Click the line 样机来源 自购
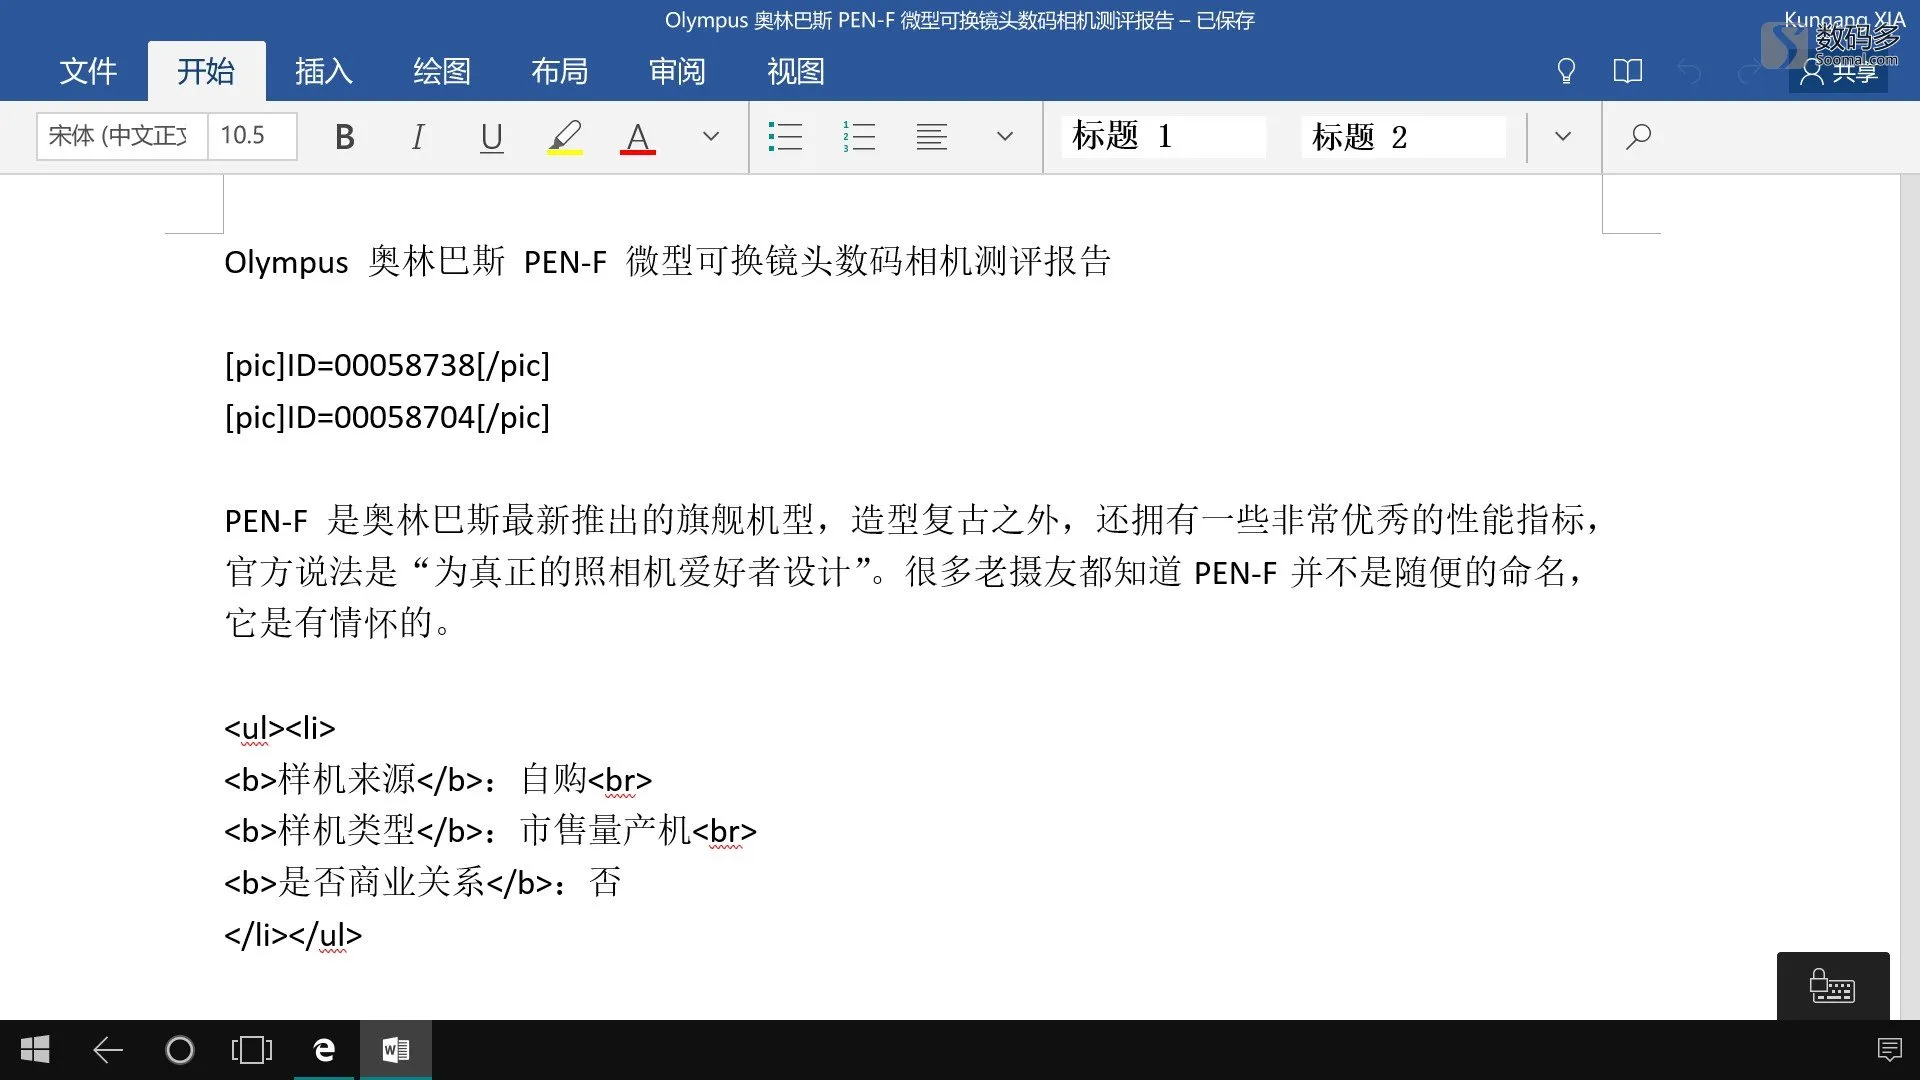Viewport: 1920px width, 1080px height. [x=438, y=779]
